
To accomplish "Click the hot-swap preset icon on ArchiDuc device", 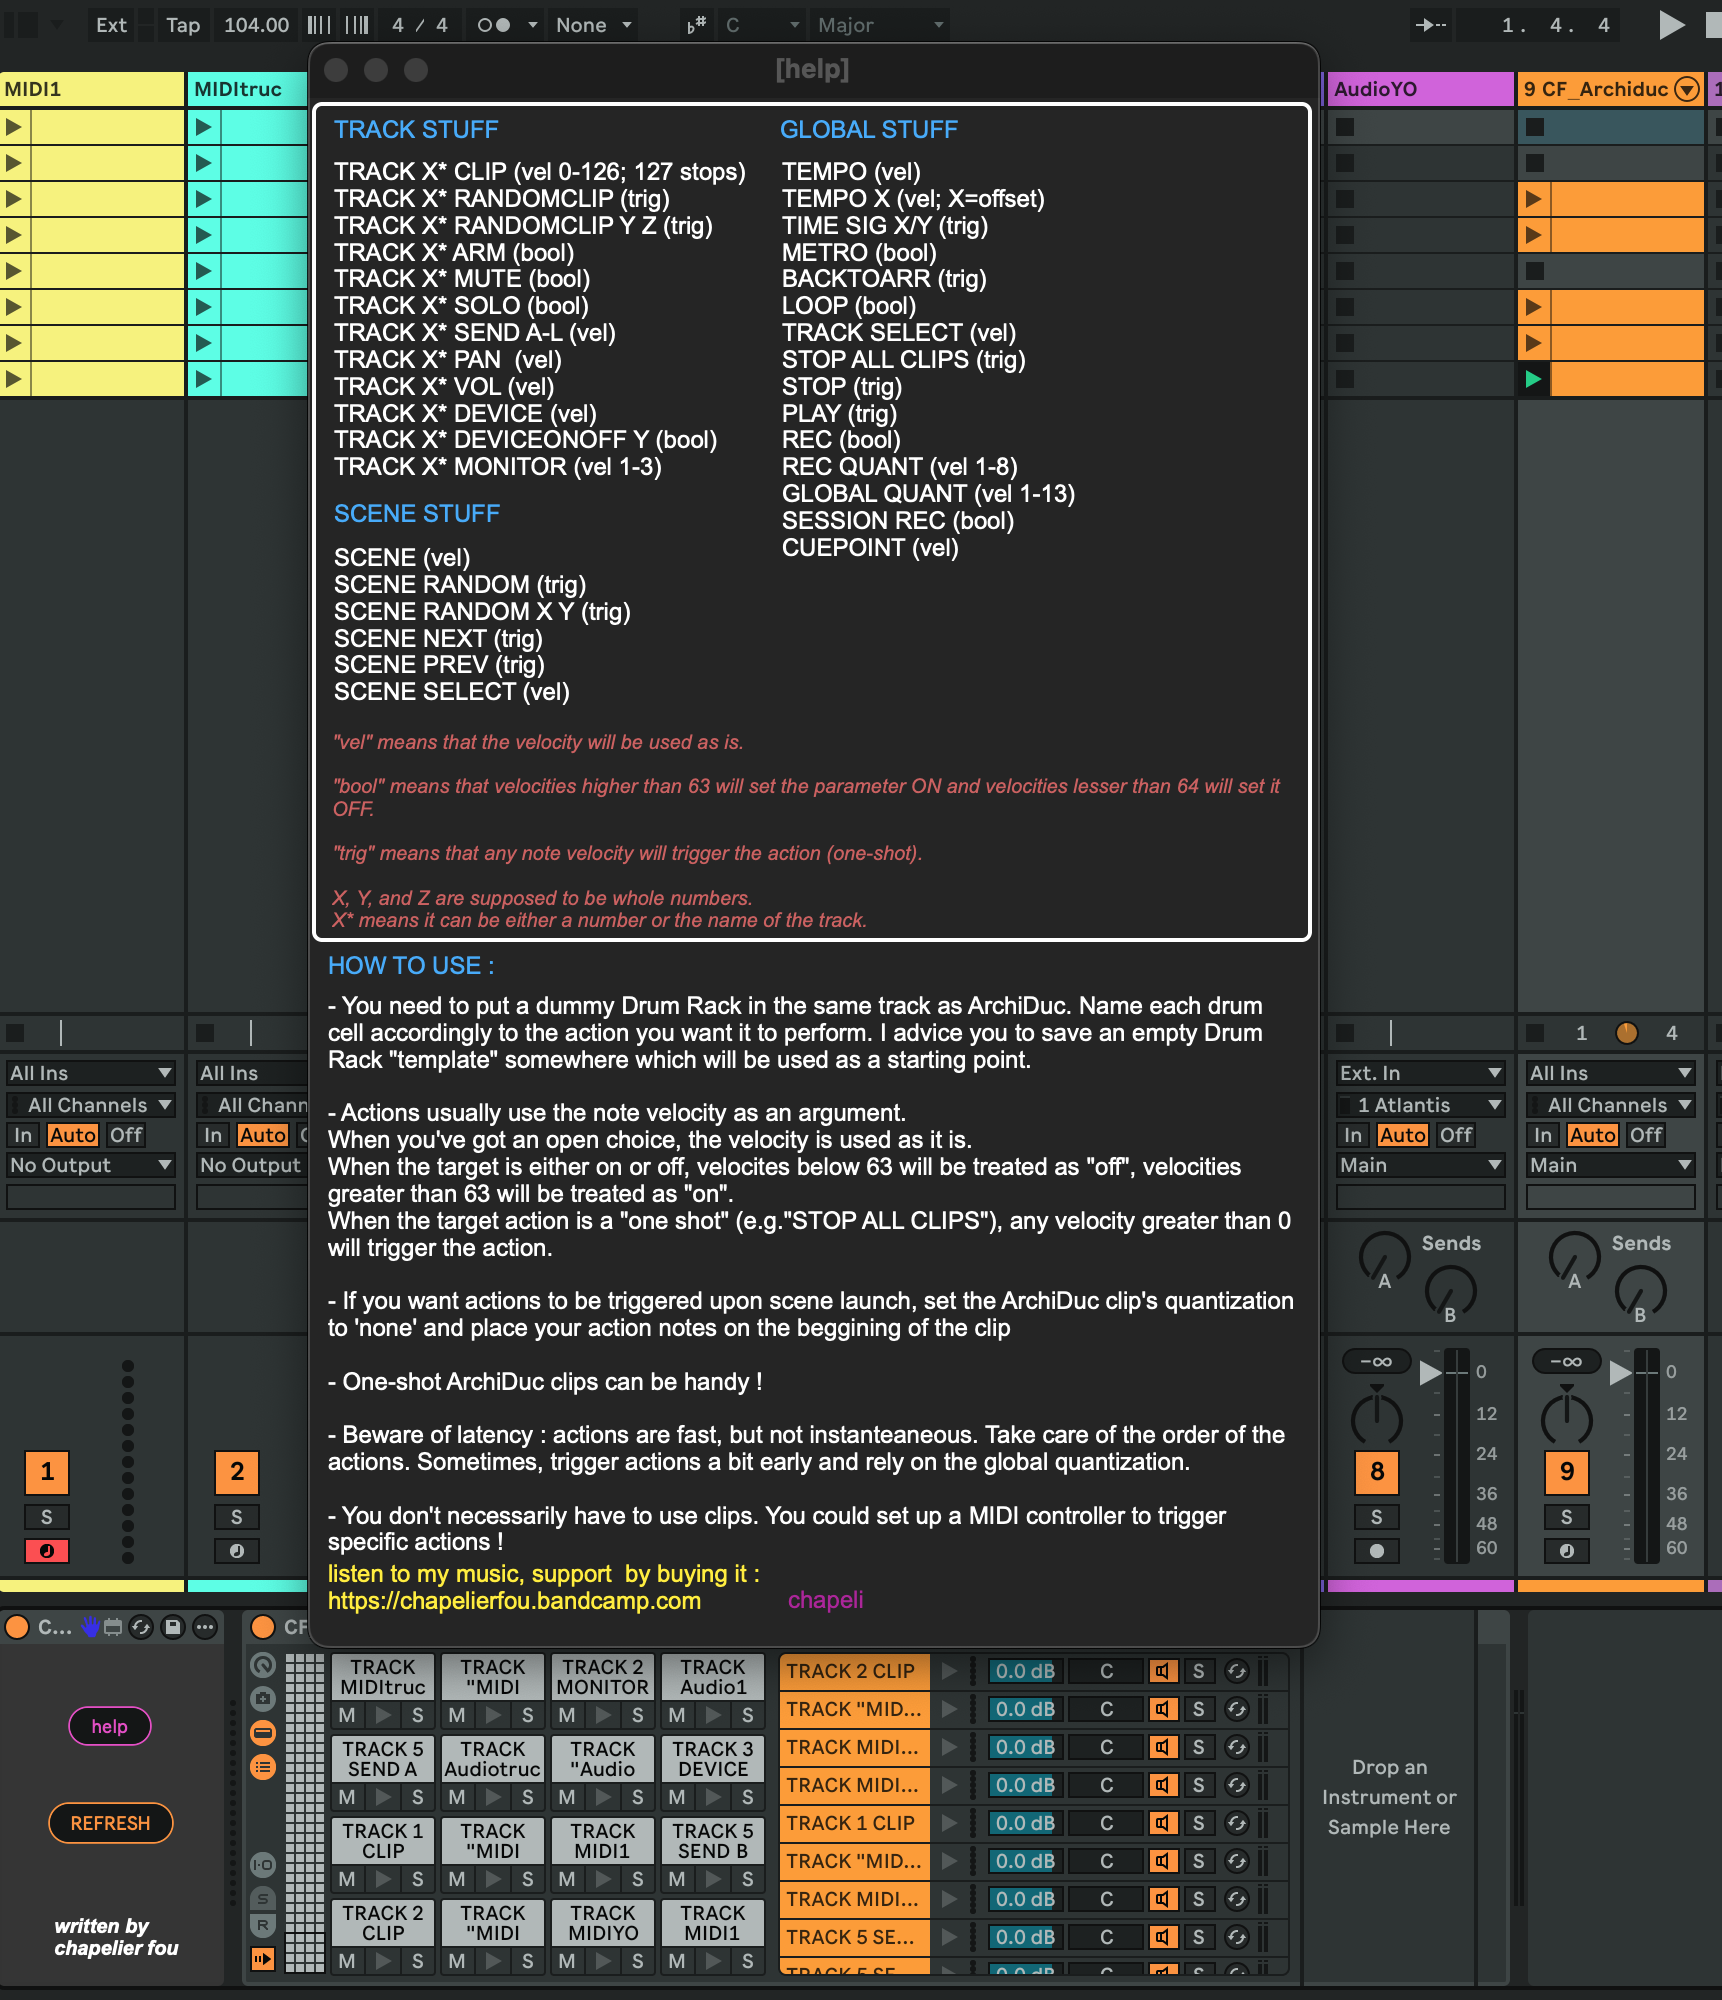I will 141,1627.
